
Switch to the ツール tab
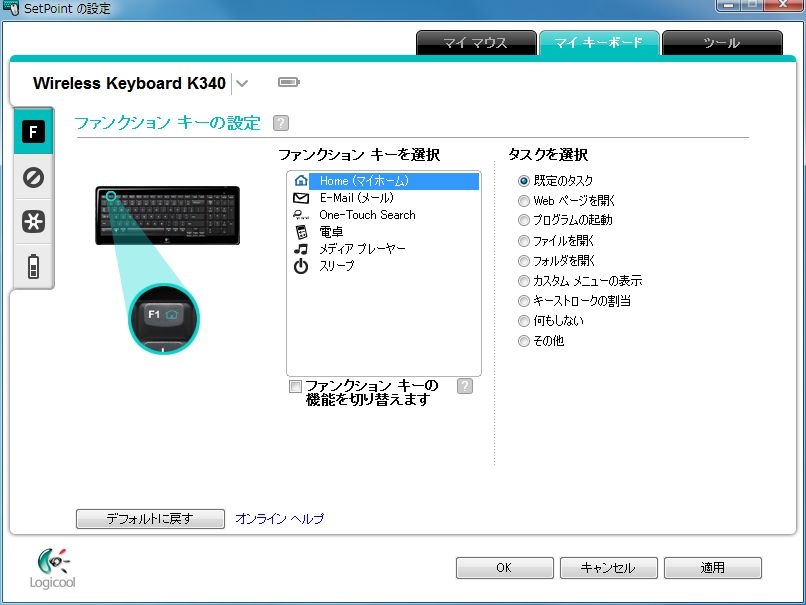point(722,43)
